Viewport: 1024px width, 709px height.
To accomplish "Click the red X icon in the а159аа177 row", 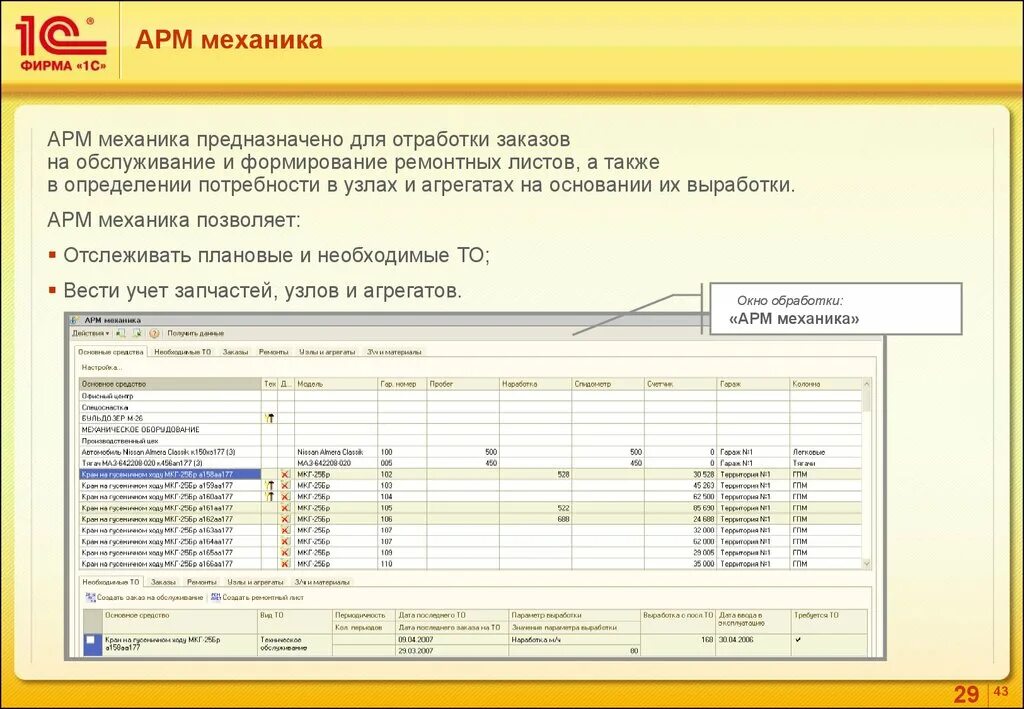I will point(285,486).
